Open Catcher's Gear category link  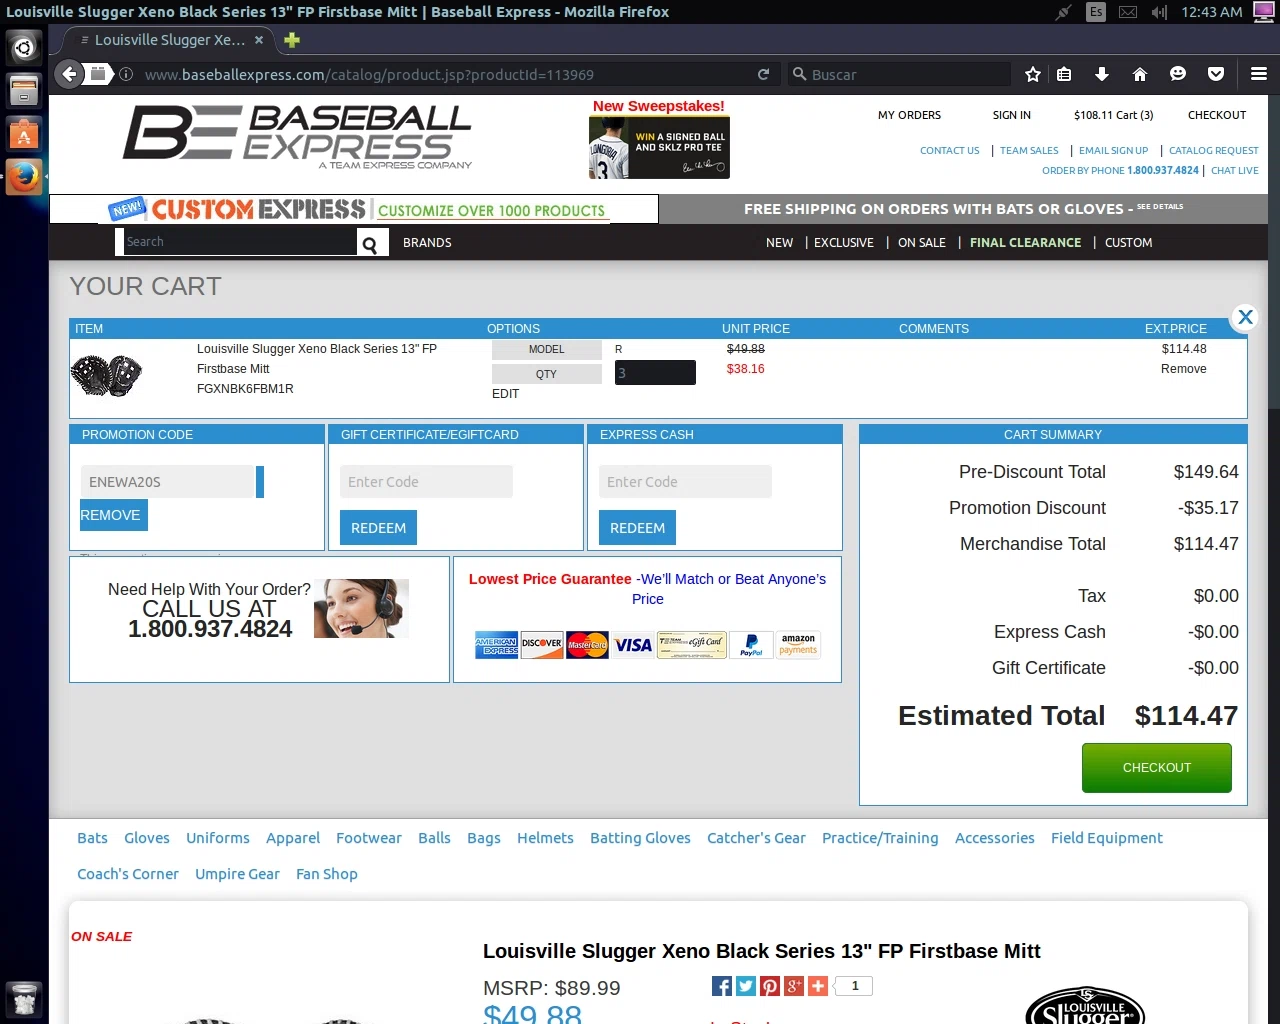coord(756,838)
